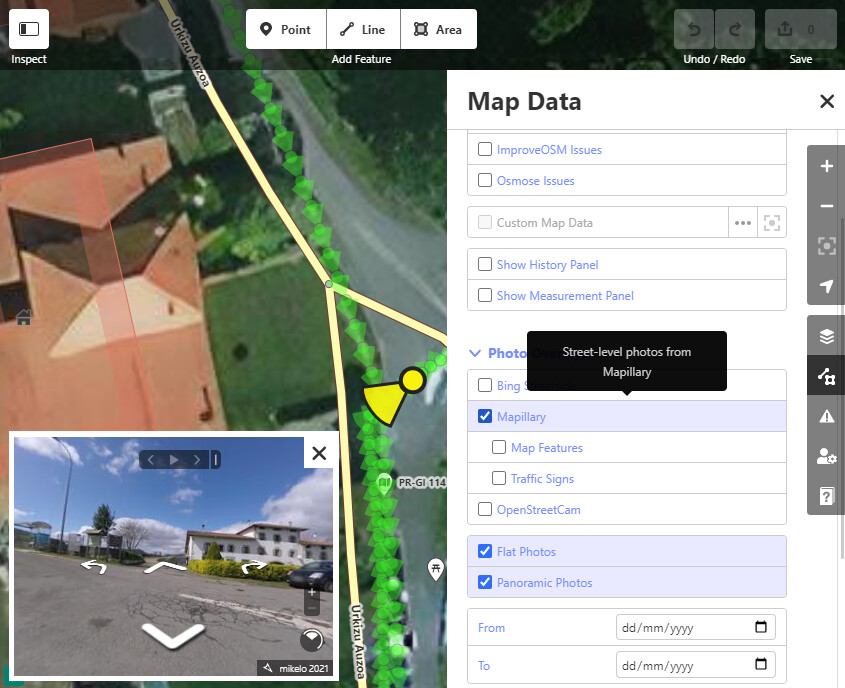Image resolution: width=845 pixels, height=688 pixels.
Task: Edit custom data with three-dot button
Action: [x=743, y=223]
